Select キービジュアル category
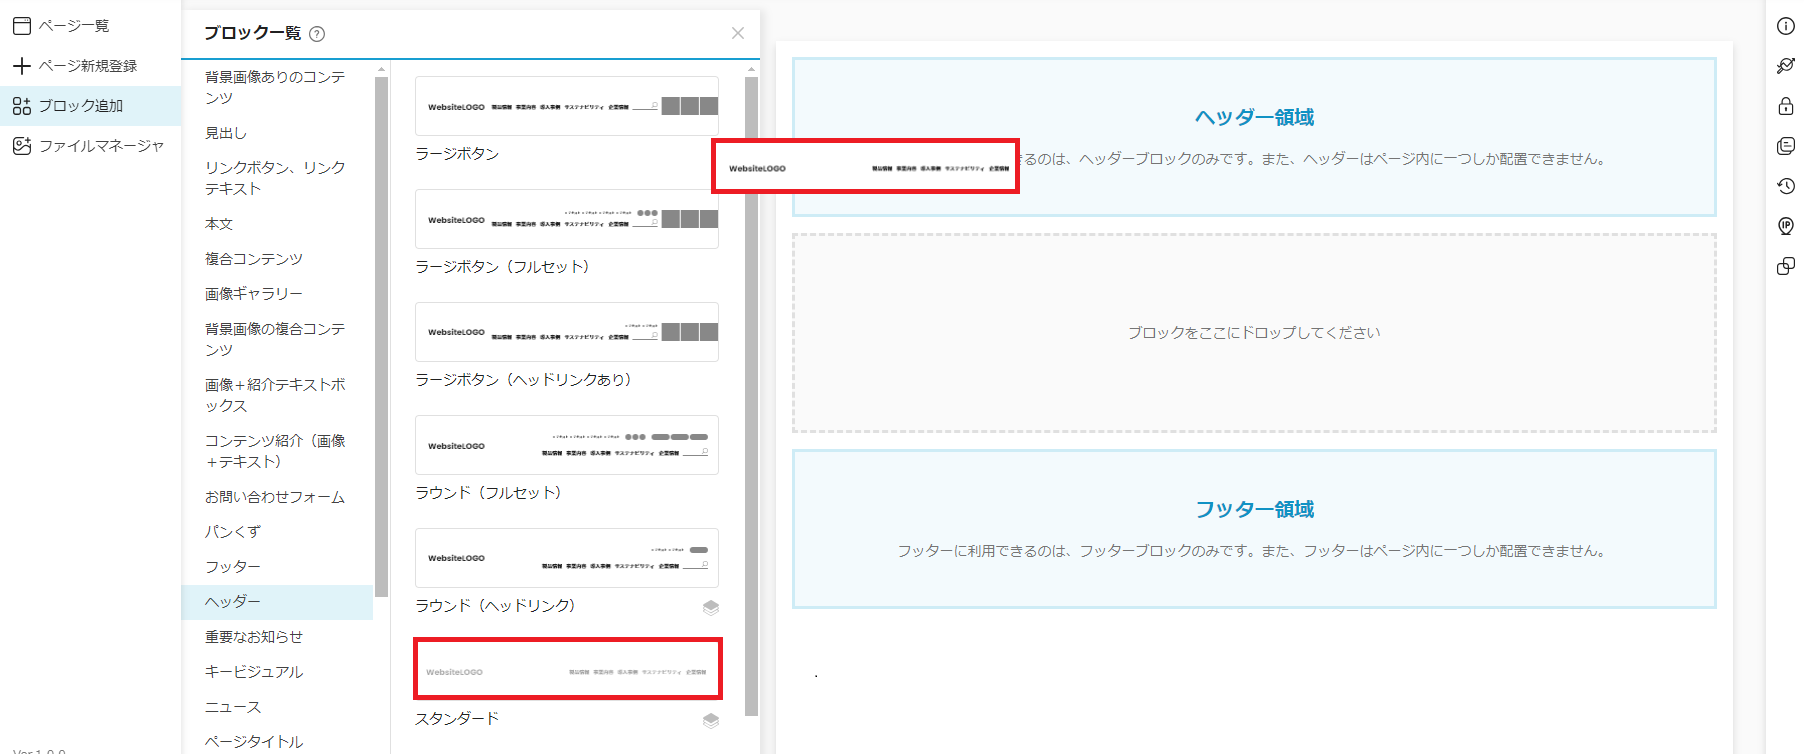Screen dimensions: 1804x754 (x=277, y=672)
